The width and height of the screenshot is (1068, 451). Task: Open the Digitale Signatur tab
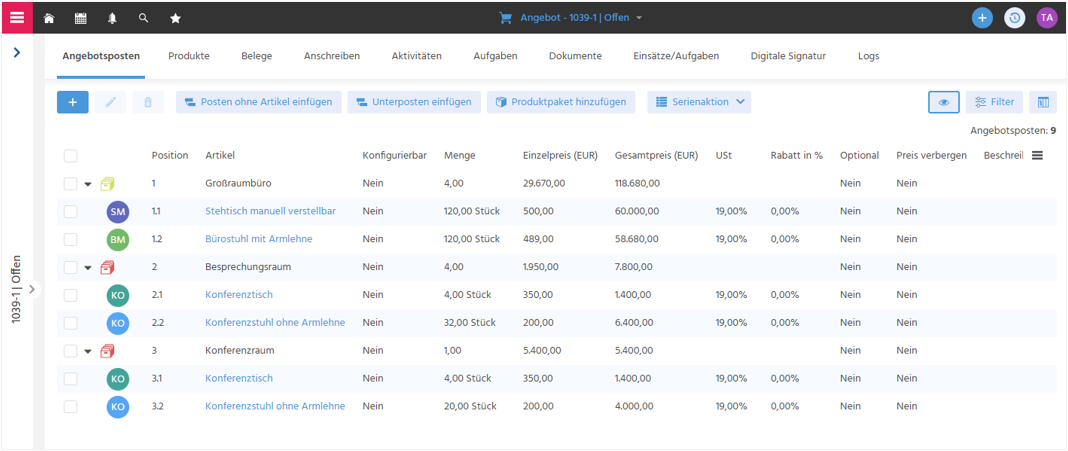pyautogui.click(x=788, y=56)
